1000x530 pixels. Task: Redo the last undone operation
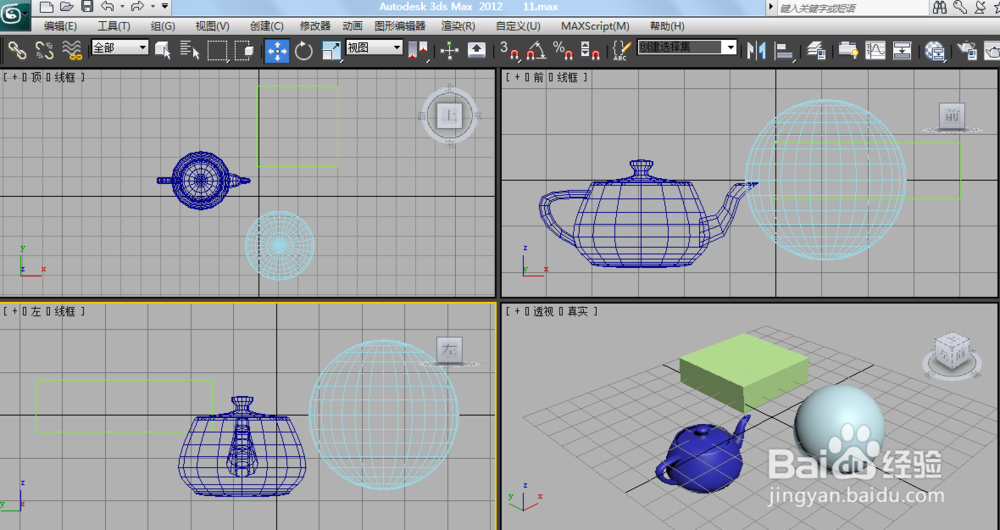(136, 7)
